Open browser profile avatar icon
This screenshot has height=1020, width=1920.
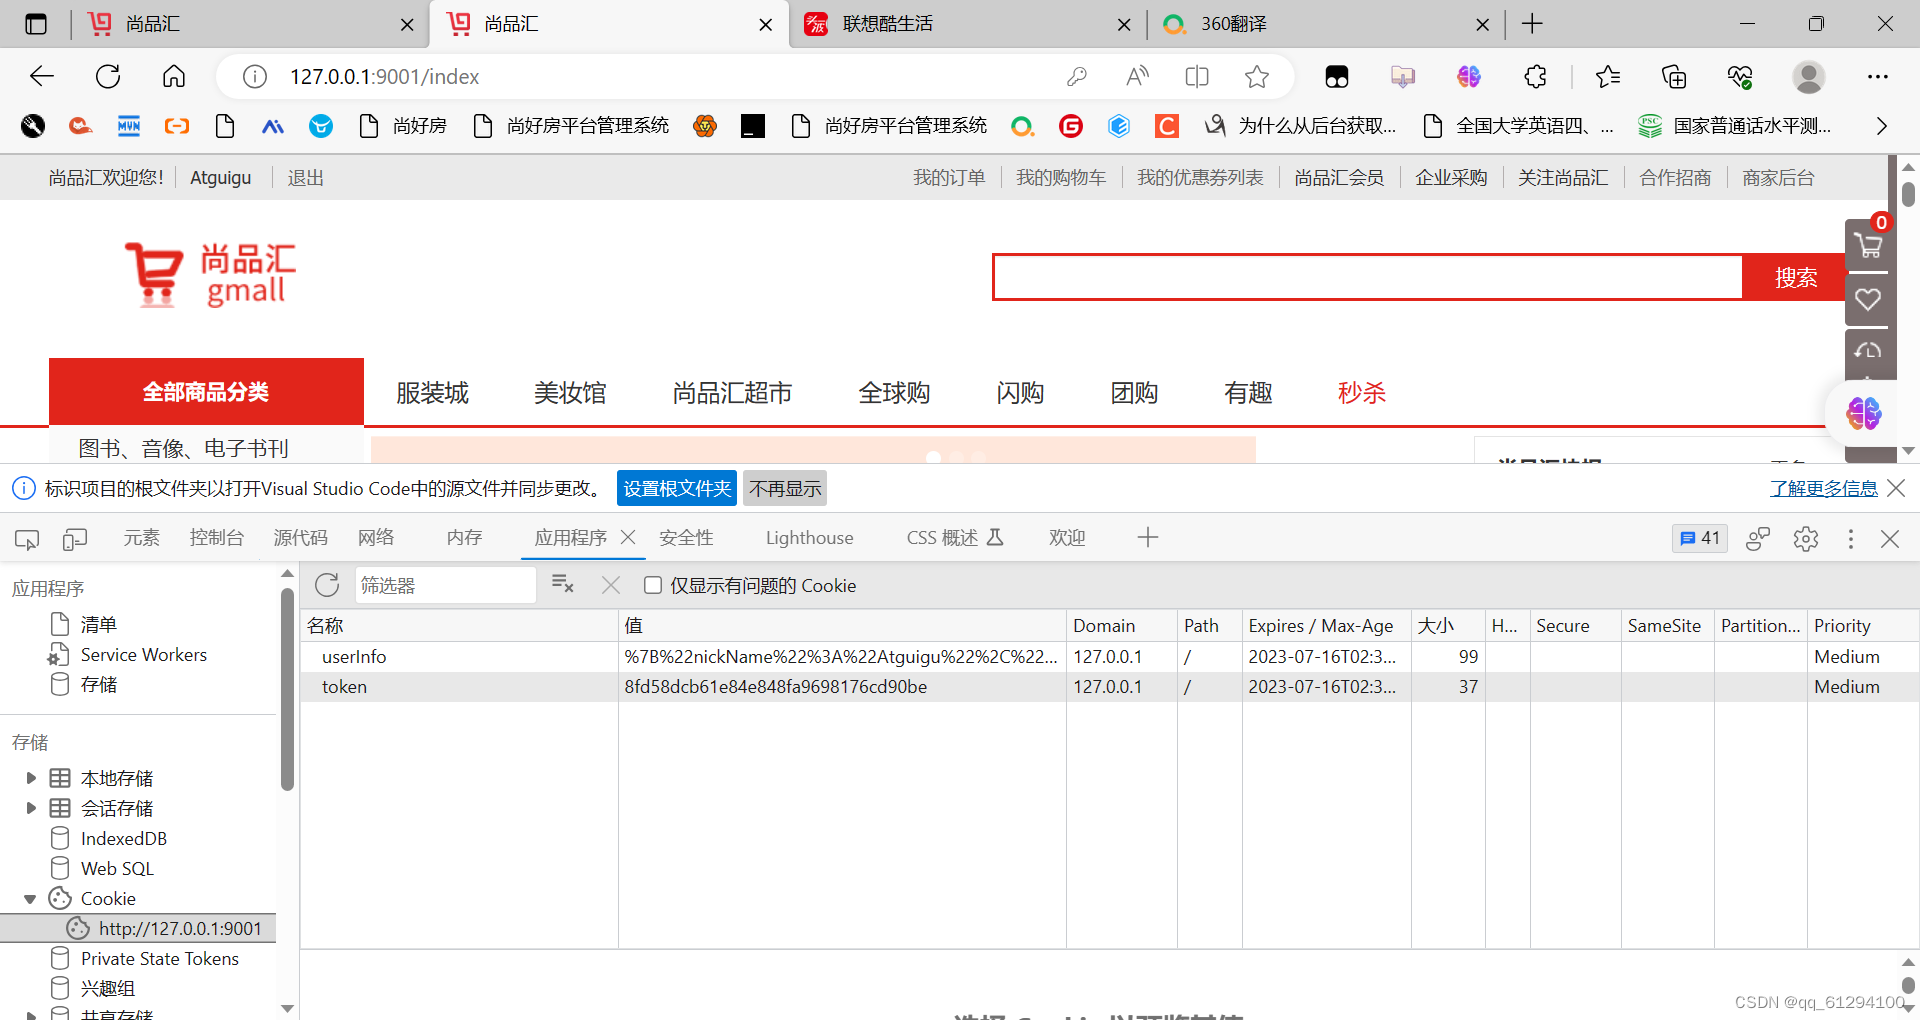pos(1808,76)
